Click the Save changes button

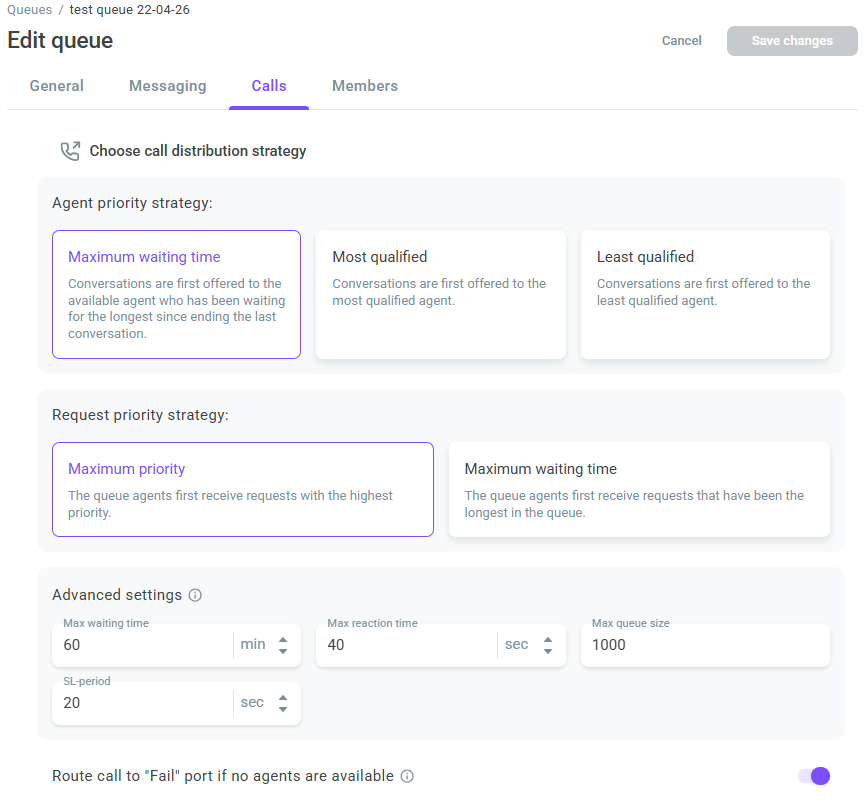(x=792, y=41)
